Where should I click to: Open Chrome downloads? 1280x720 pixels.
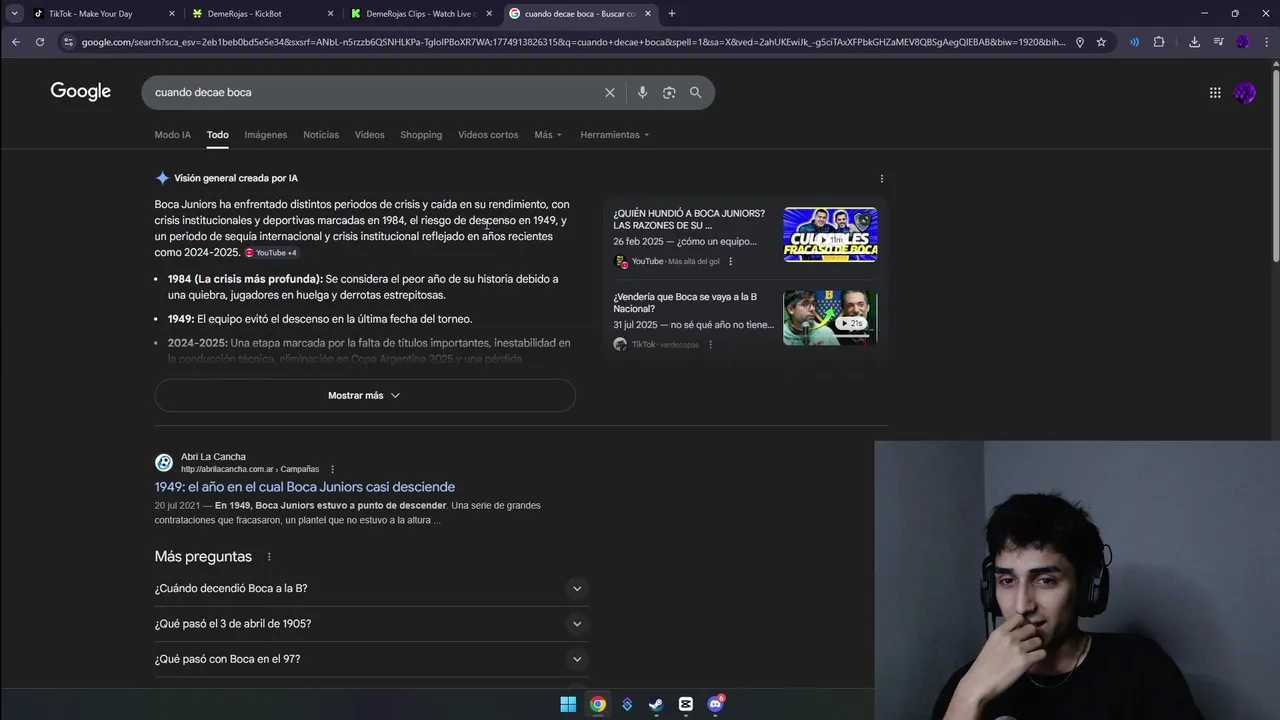[x=1194, y=42]
